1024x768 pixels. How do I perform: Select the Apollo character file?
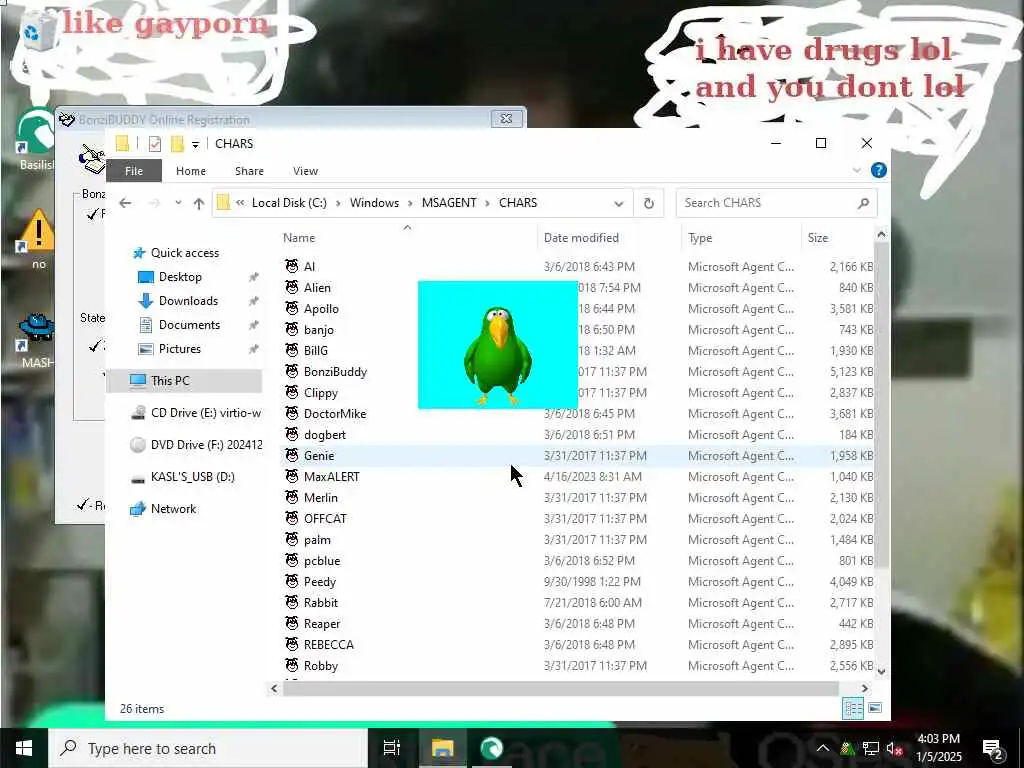coord(312,308)
